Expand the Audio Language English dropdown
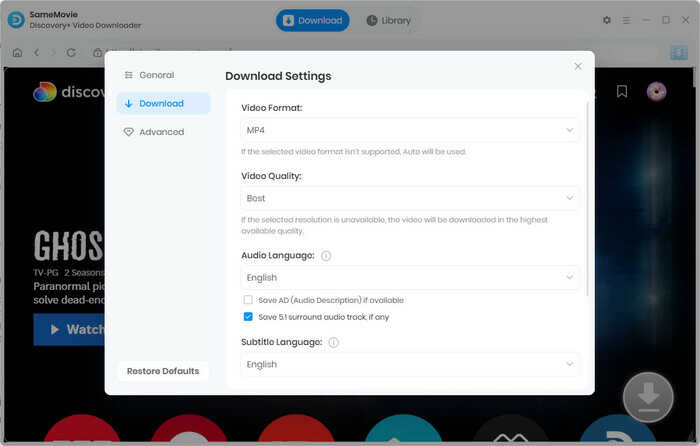The image size is (700, 446). tap(410, 277)
